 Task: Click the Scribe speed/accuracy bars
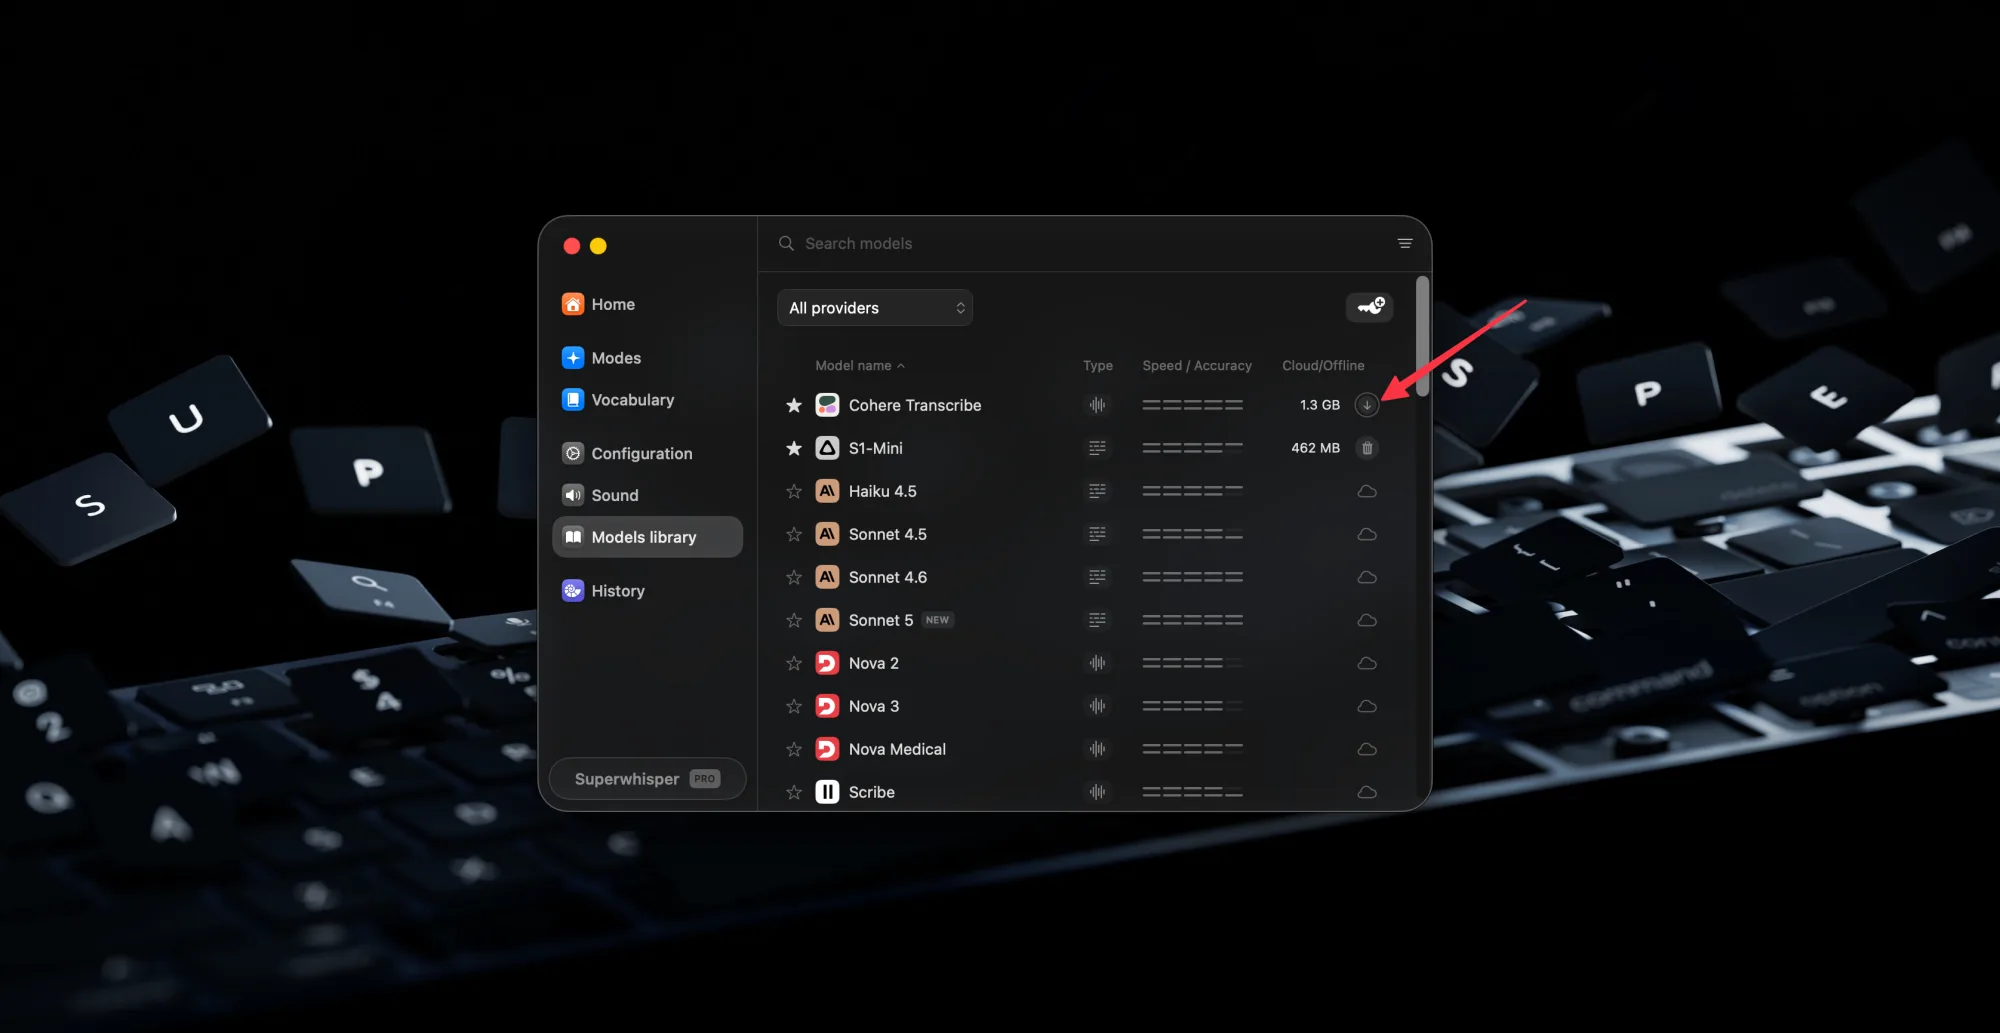pyautogui.click(x=1192, y=792)
